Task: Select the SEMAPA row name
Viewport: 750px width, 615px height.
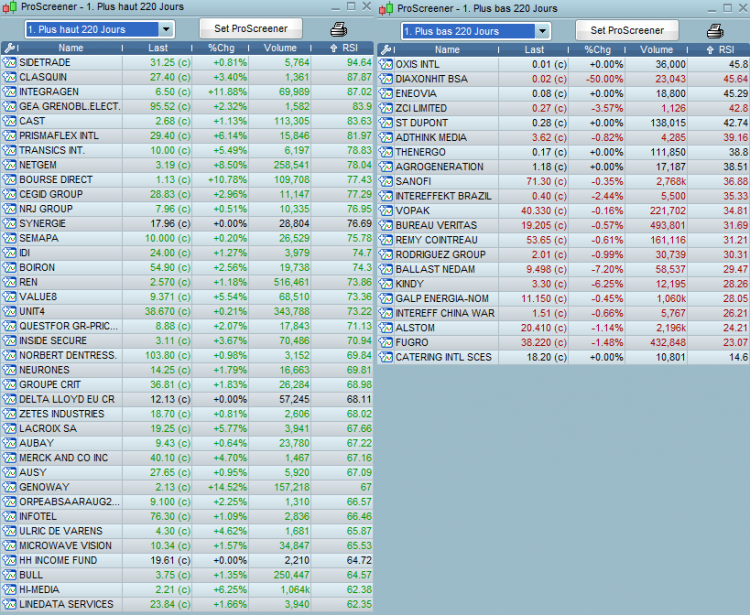Action: coord(39,238)
